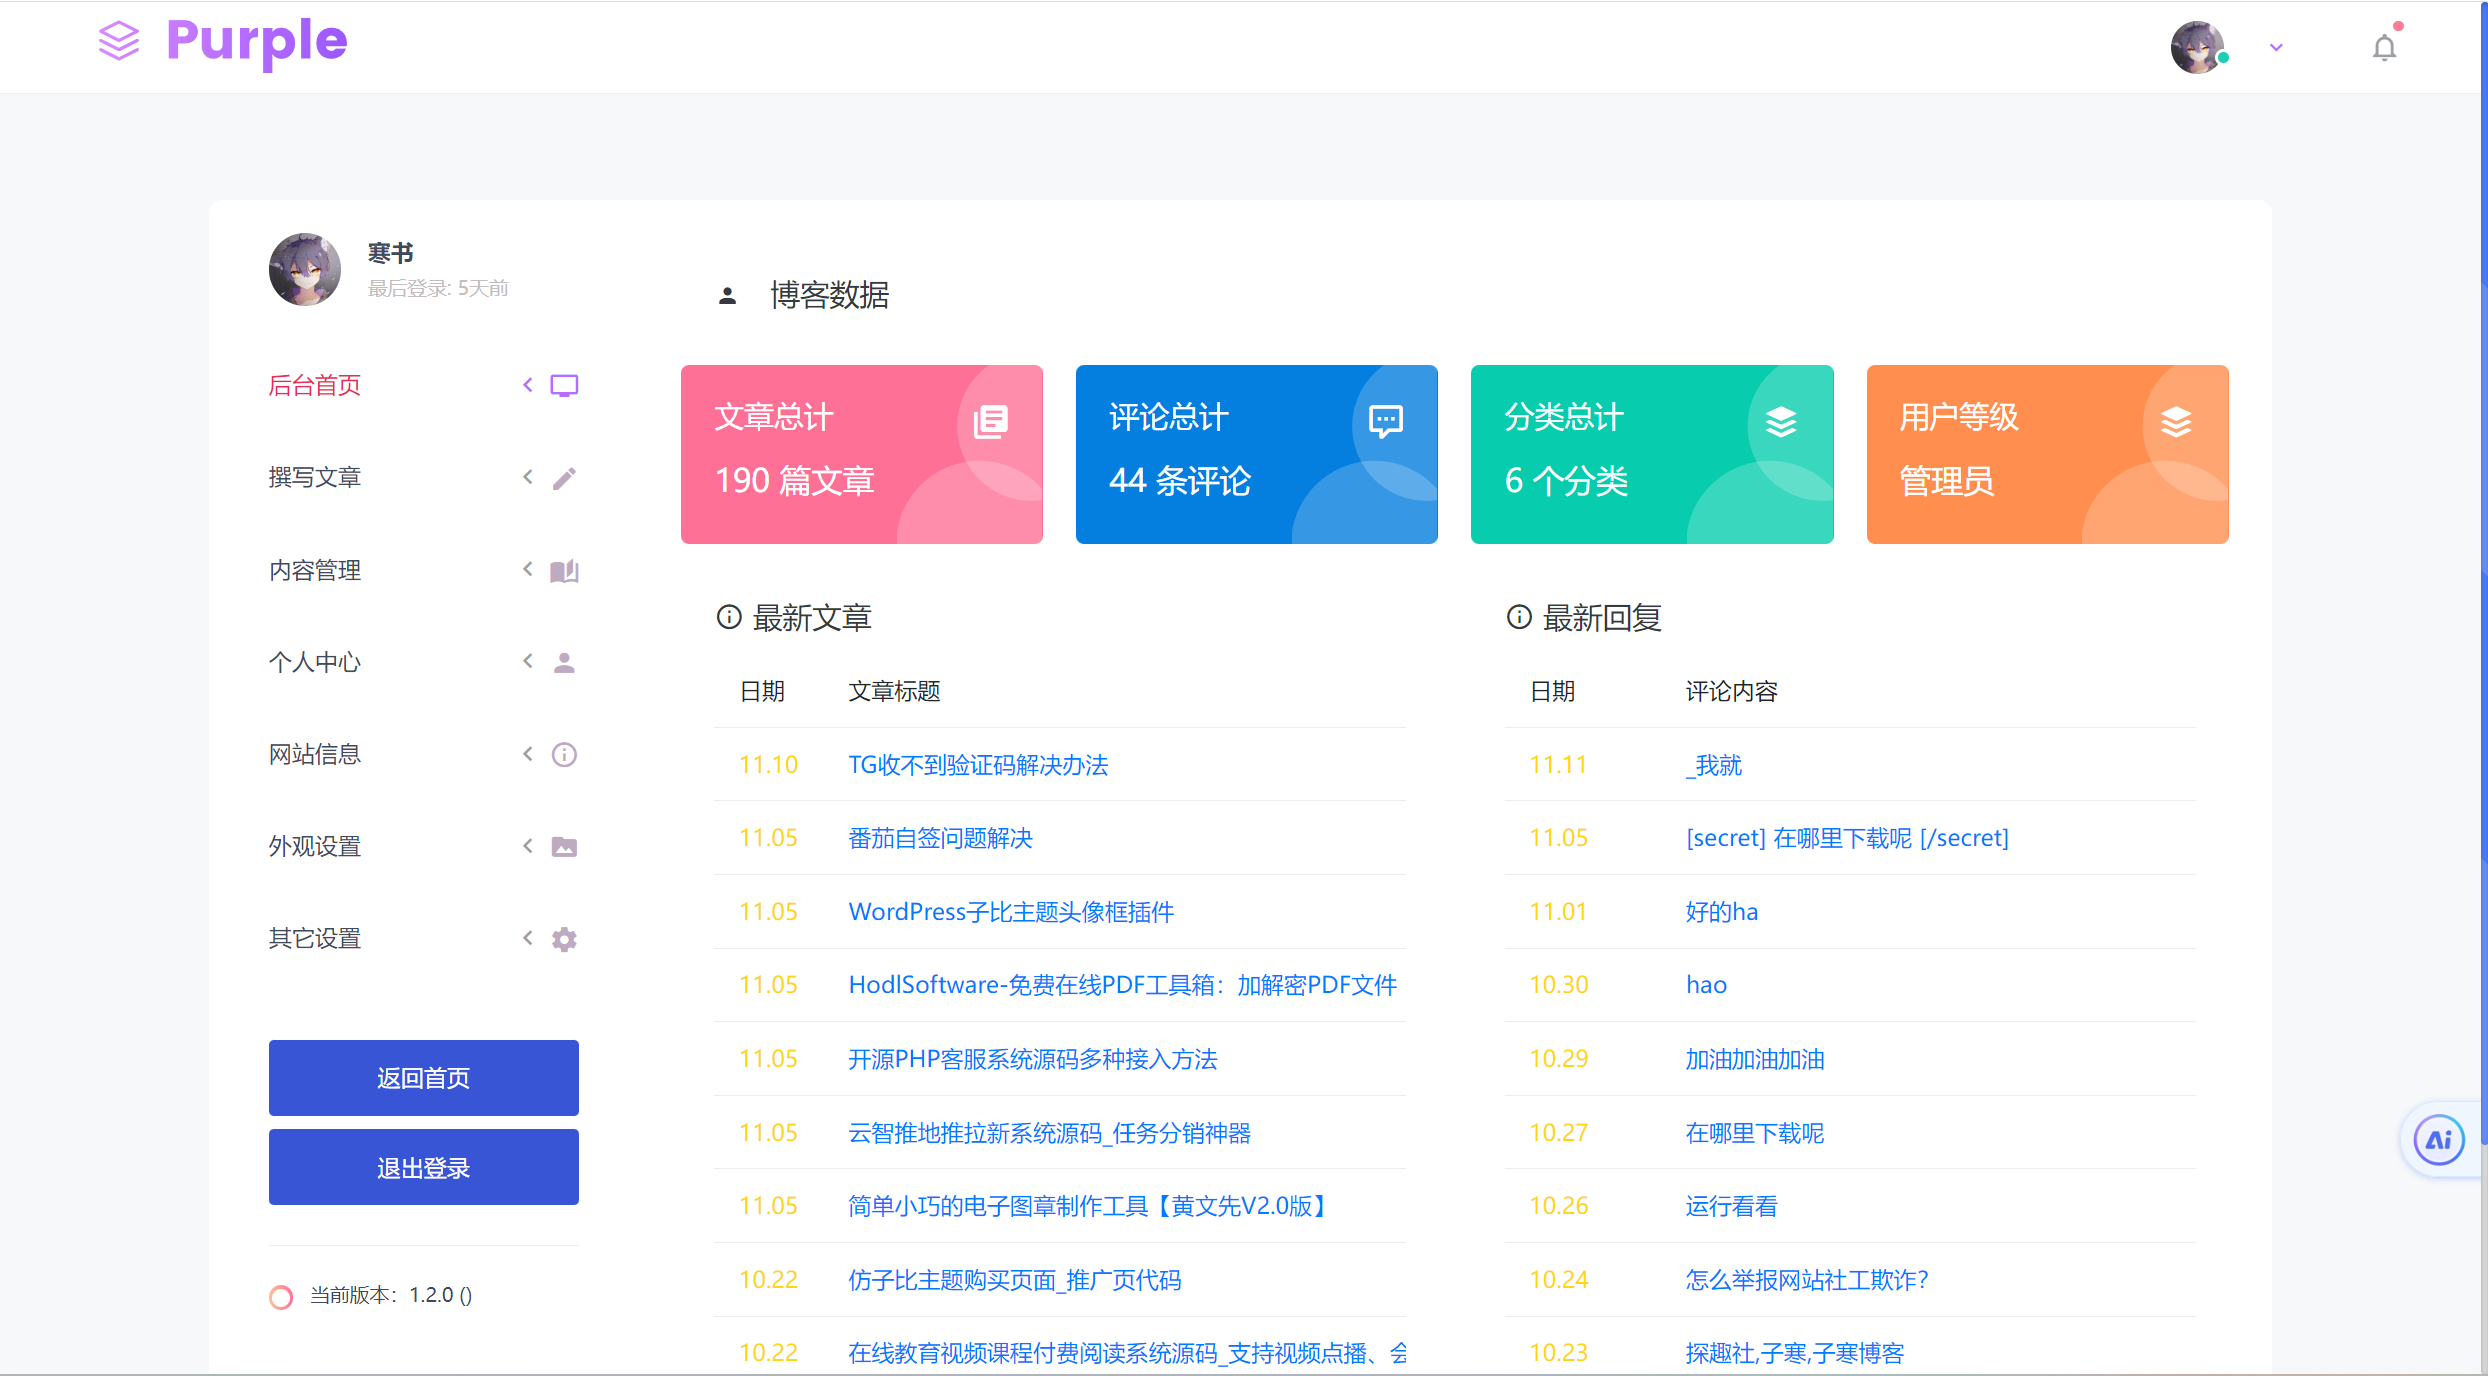Click the settings gear beside 其它设置
The height and width of the screenshot is (1376, 2488).
(565, 938)
